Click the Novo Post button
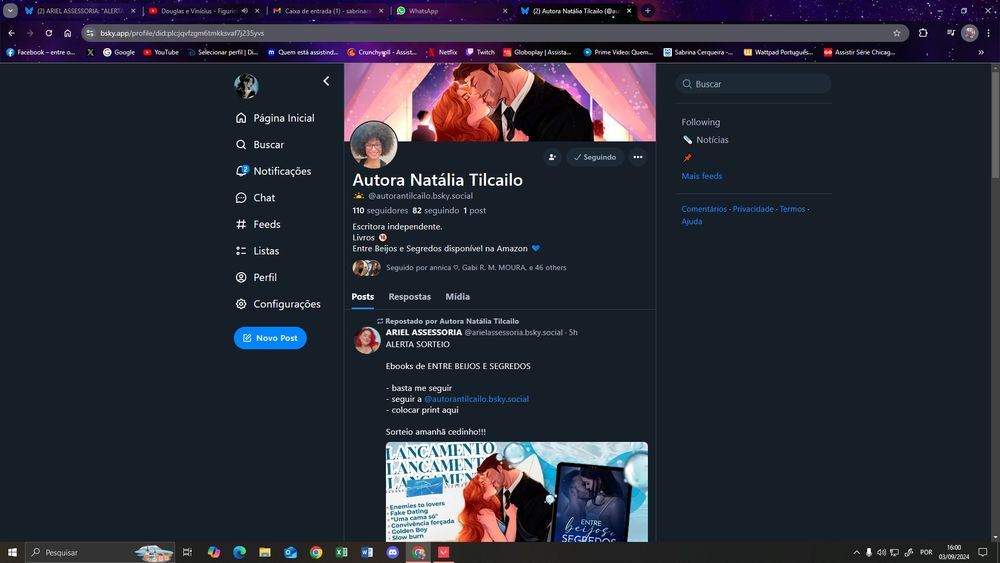 [x=270, y=338]
